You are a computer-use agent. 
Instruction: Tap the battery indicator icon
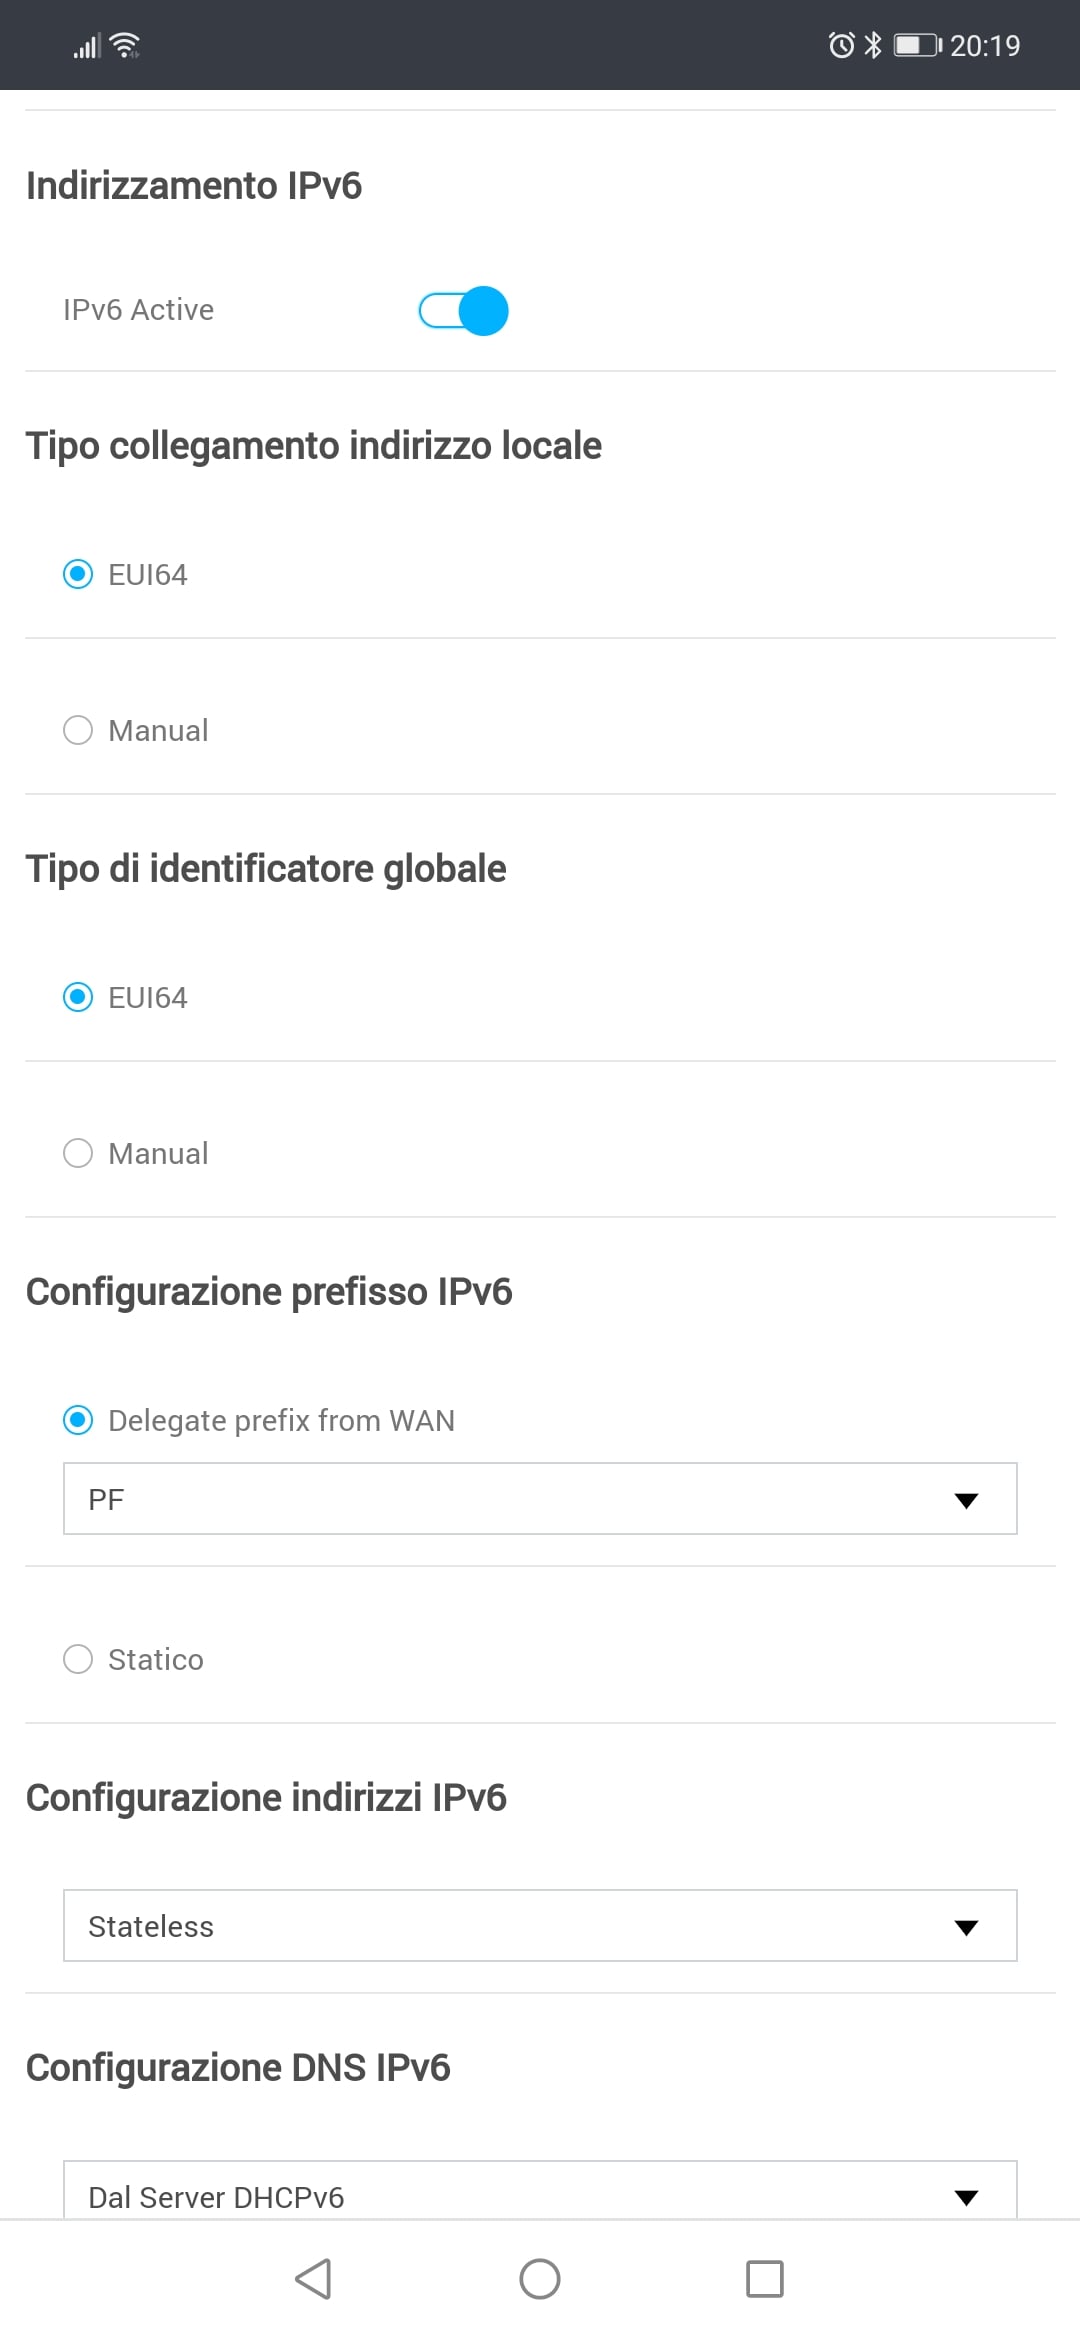tap(916, 45)
